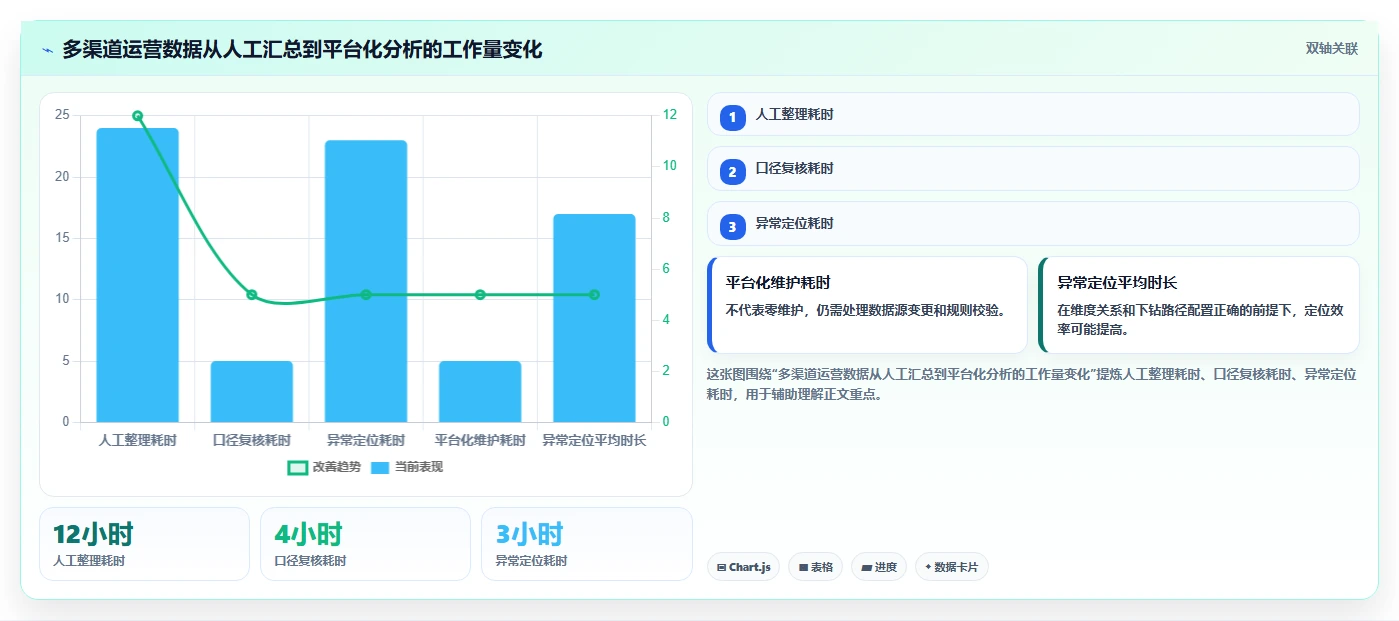
Task: Click the 3小时 stat card
Action: point(587,544)
